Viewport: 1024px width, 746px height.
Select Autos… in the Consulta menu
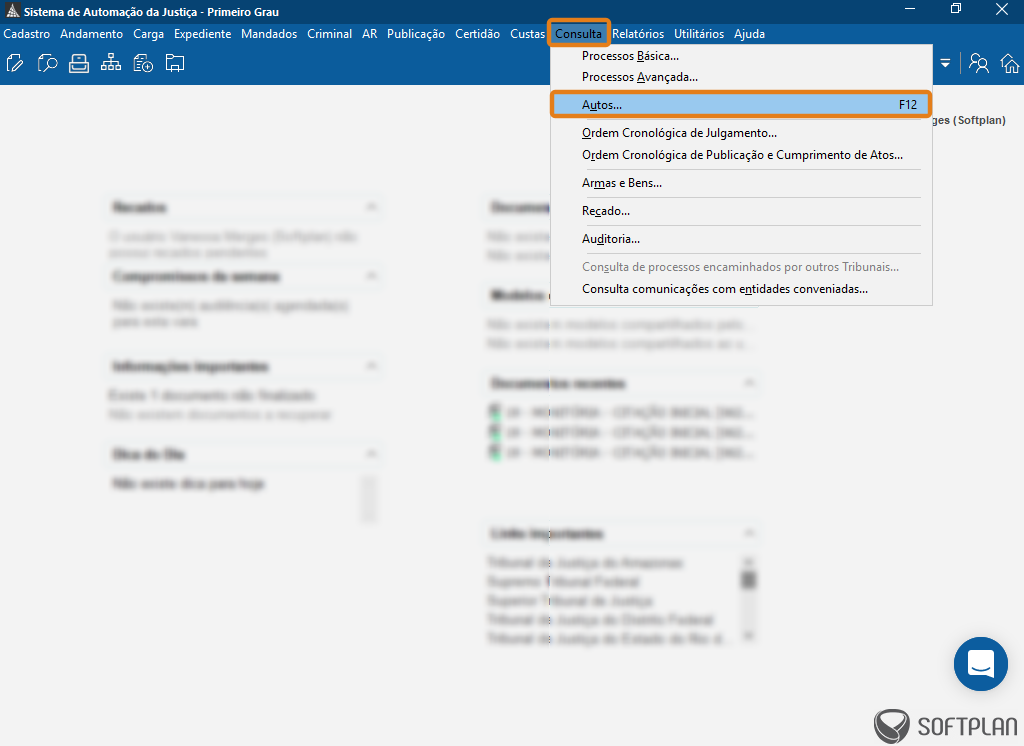741,105
